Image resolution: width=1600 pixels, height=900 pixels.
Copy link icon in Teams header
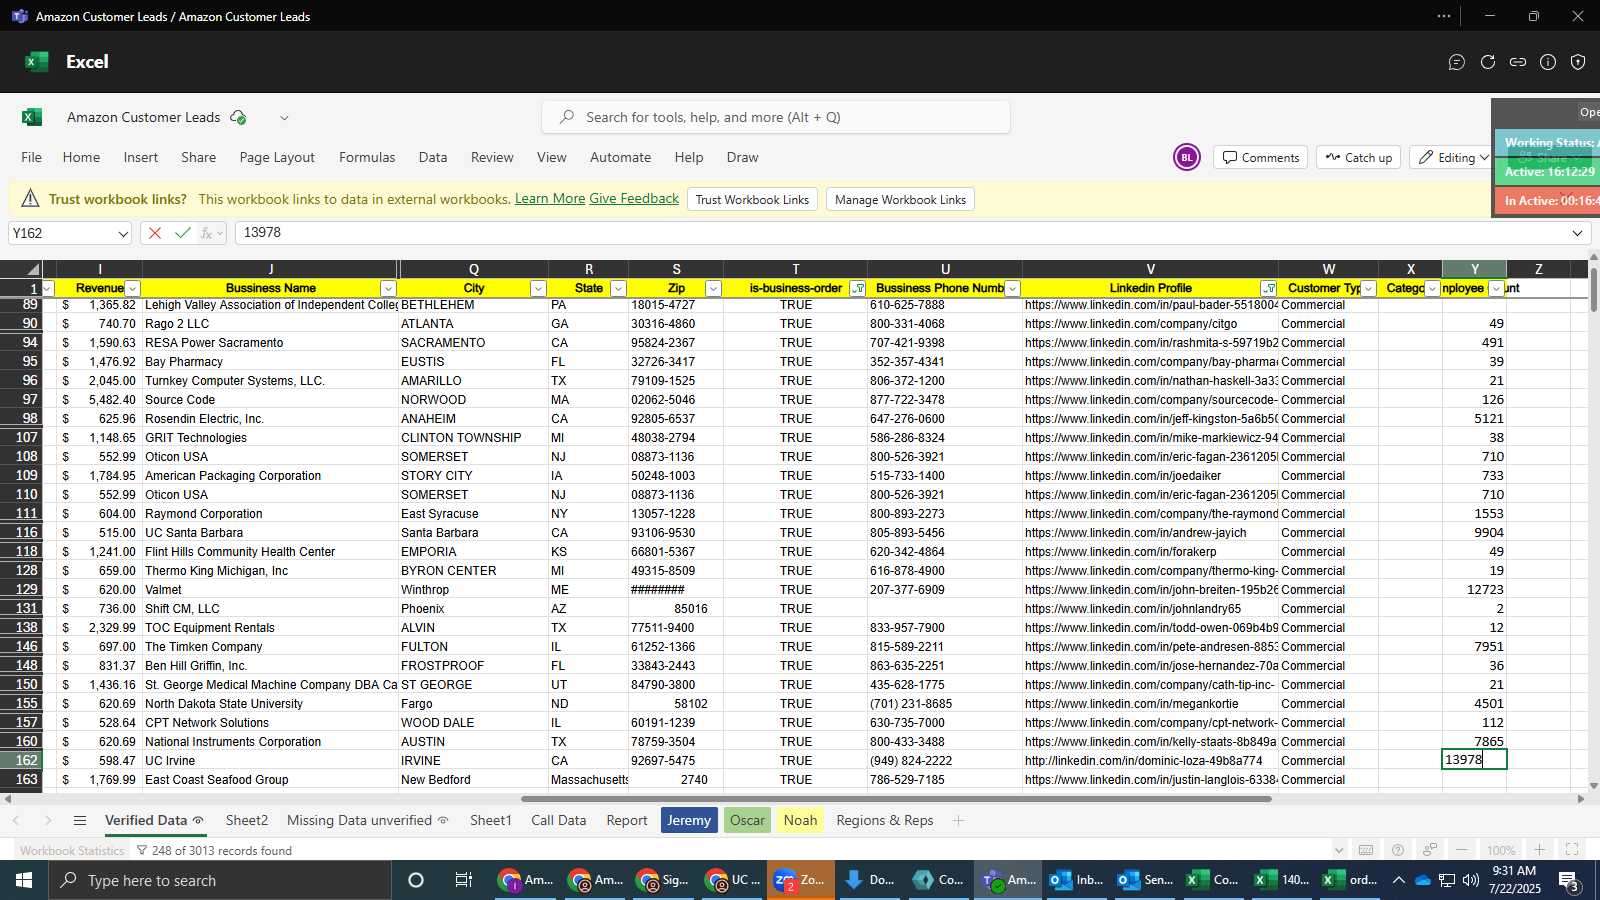pyautogui.click(x=1518, y=62)
